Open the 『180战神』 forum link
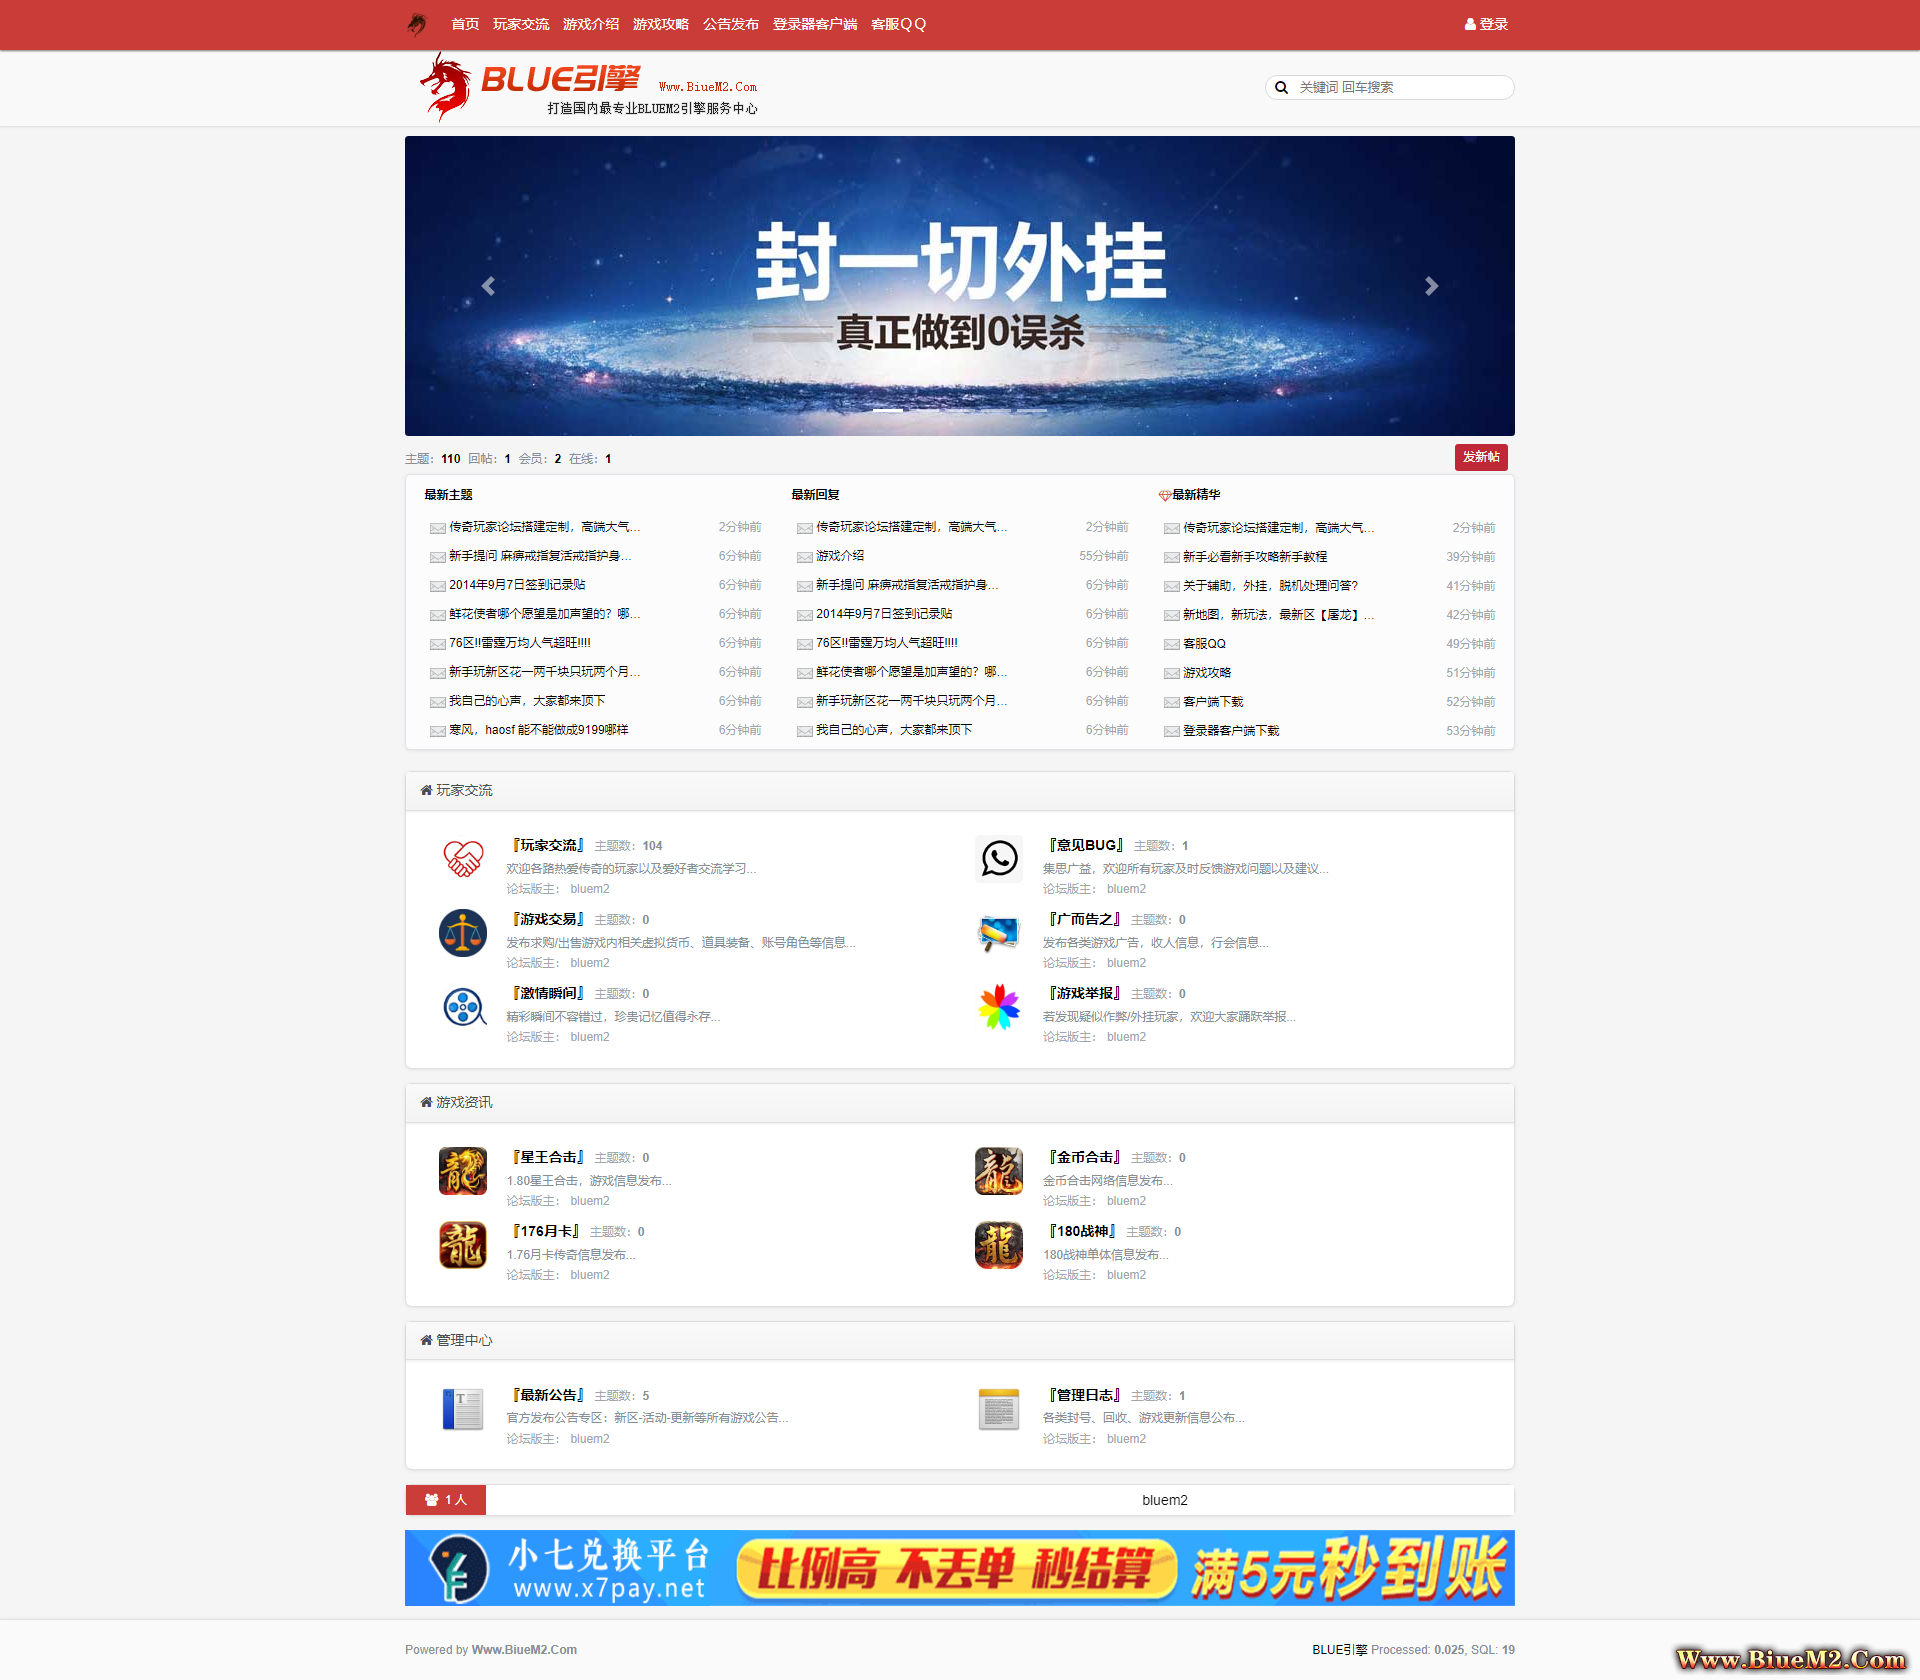Image resolution: width=1920 pixels, height=1680 pixels. [x=1081, y=1231]
